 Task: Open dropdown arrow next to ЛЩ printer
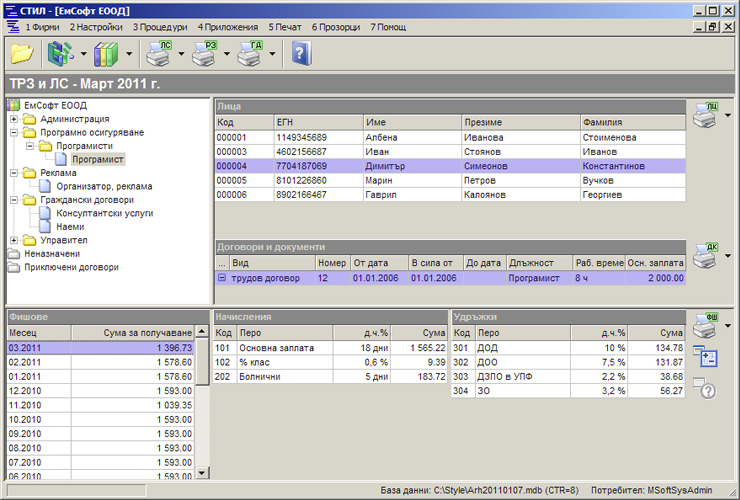tap(728, 115)
